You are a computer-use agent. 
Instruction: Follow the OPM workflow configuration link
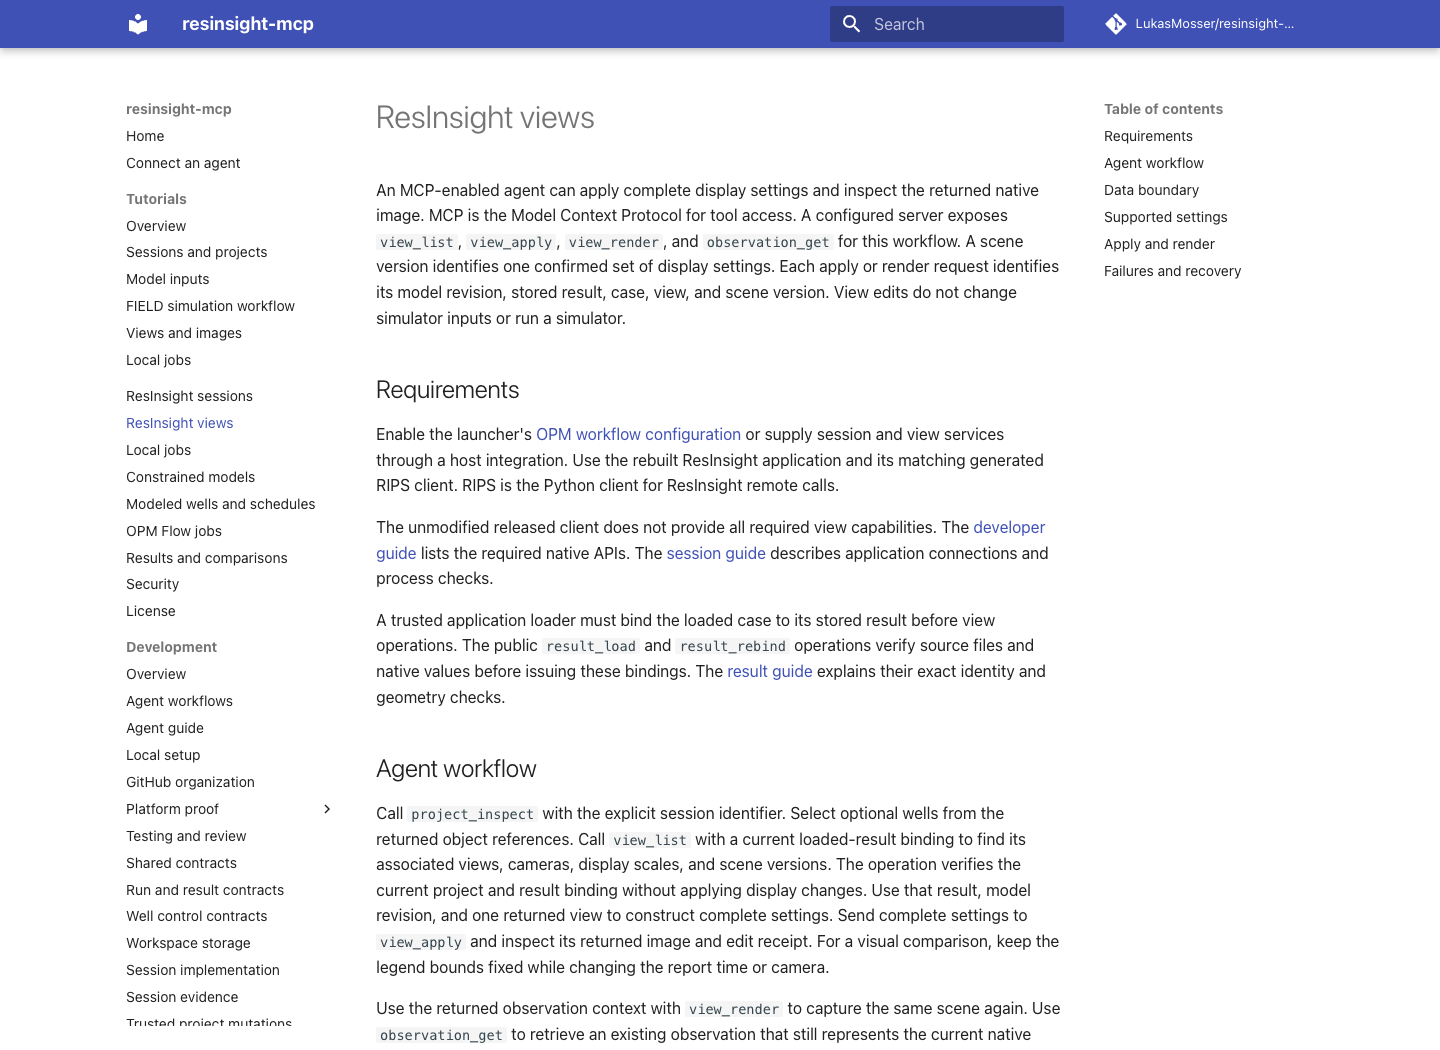pyautogui.click(x=638, y=434)
